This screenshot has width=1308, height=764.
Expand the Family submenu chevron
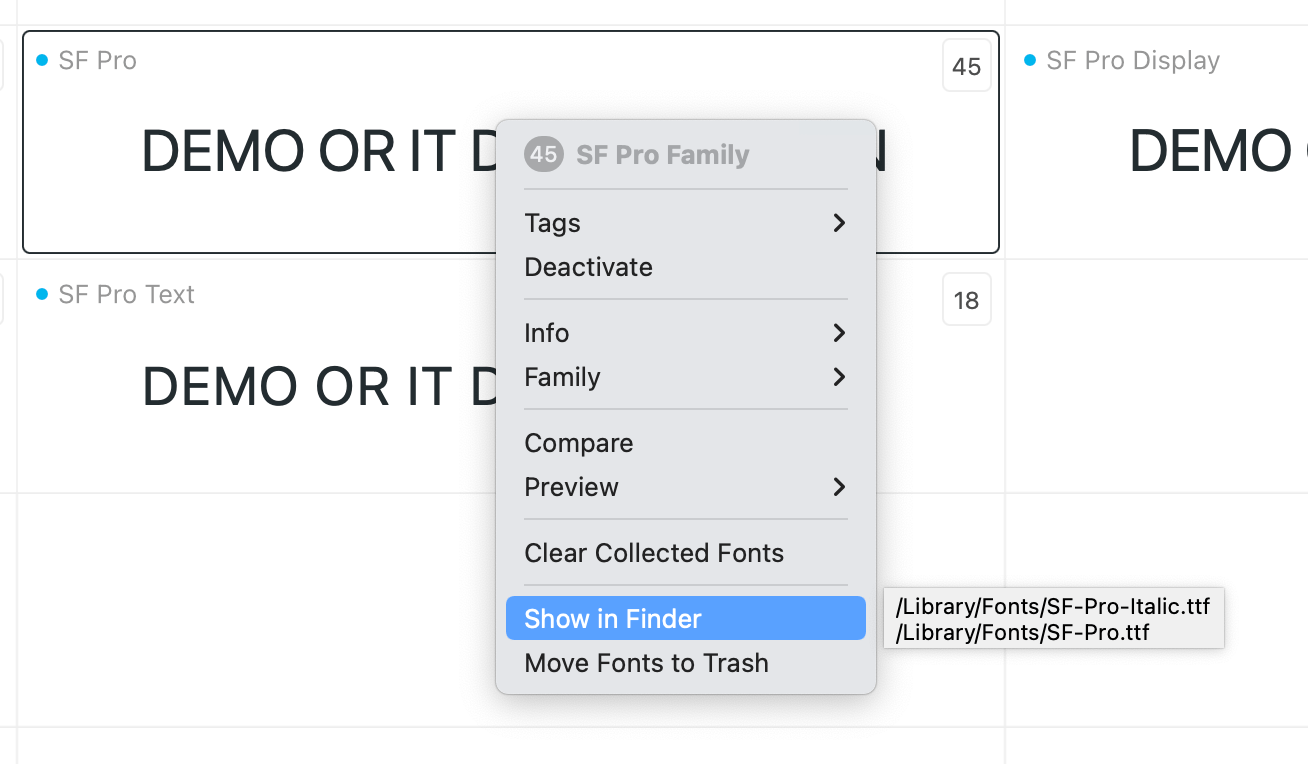839,377
